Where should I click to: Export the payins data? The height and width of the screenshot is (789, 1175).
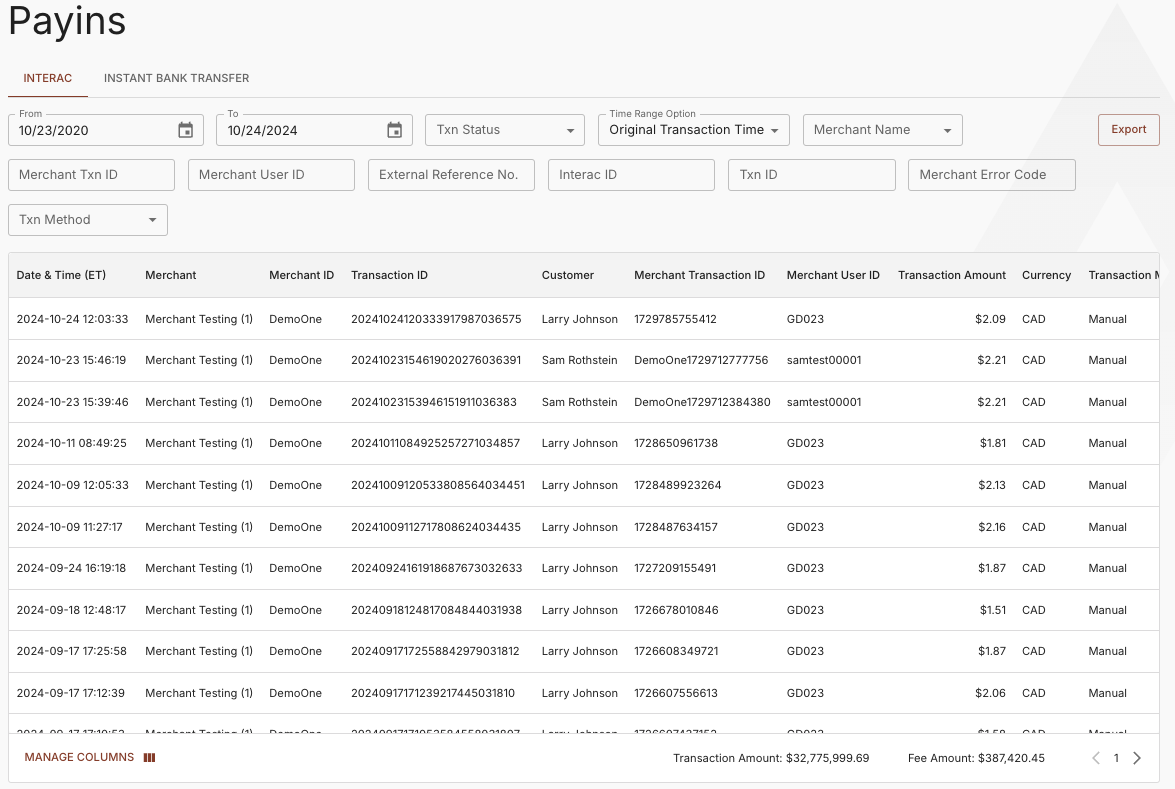tap(1128, 129)
